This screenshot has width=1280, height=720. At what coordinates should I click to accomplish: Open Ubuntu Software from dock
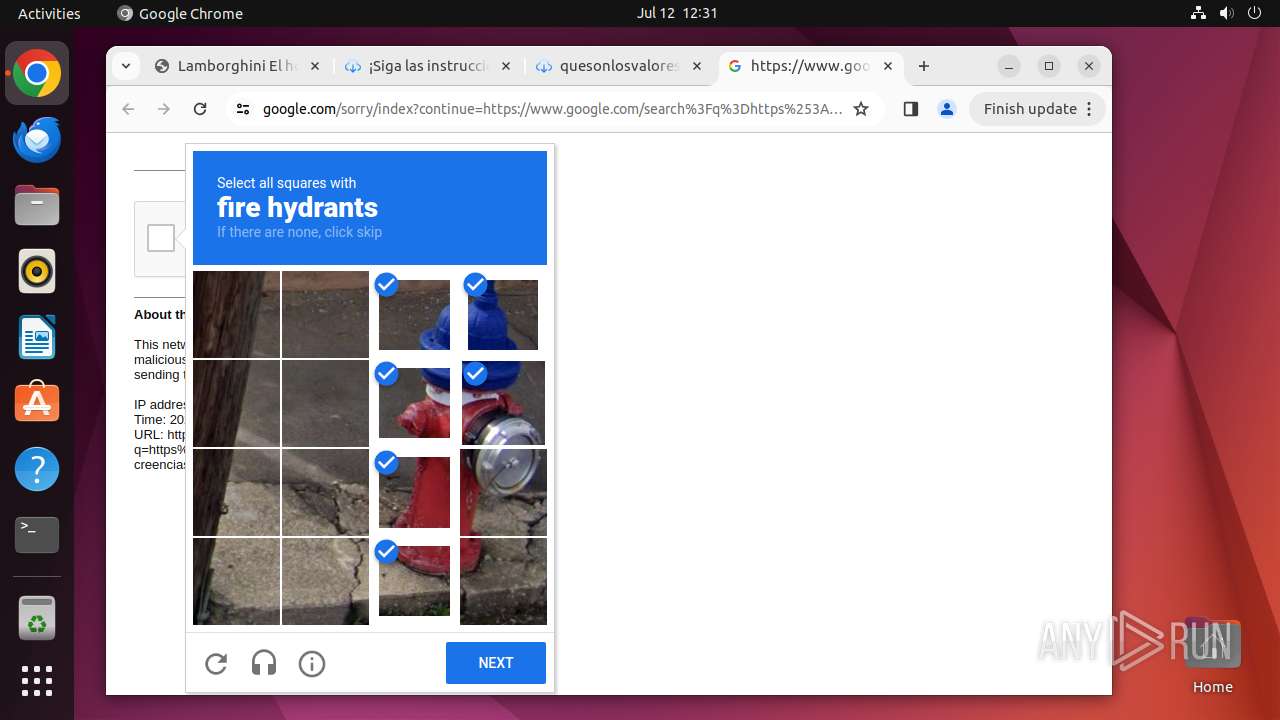37,403
